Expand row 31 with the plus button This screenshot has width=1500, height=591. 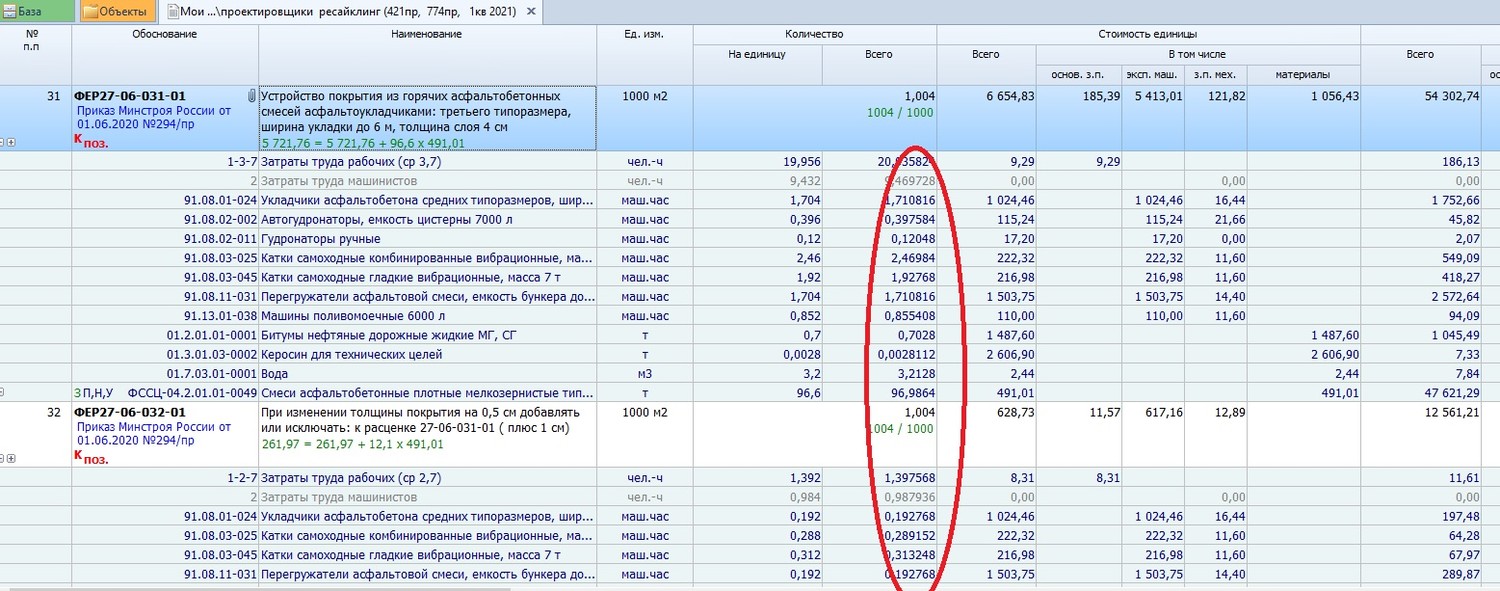click(11, 143)
